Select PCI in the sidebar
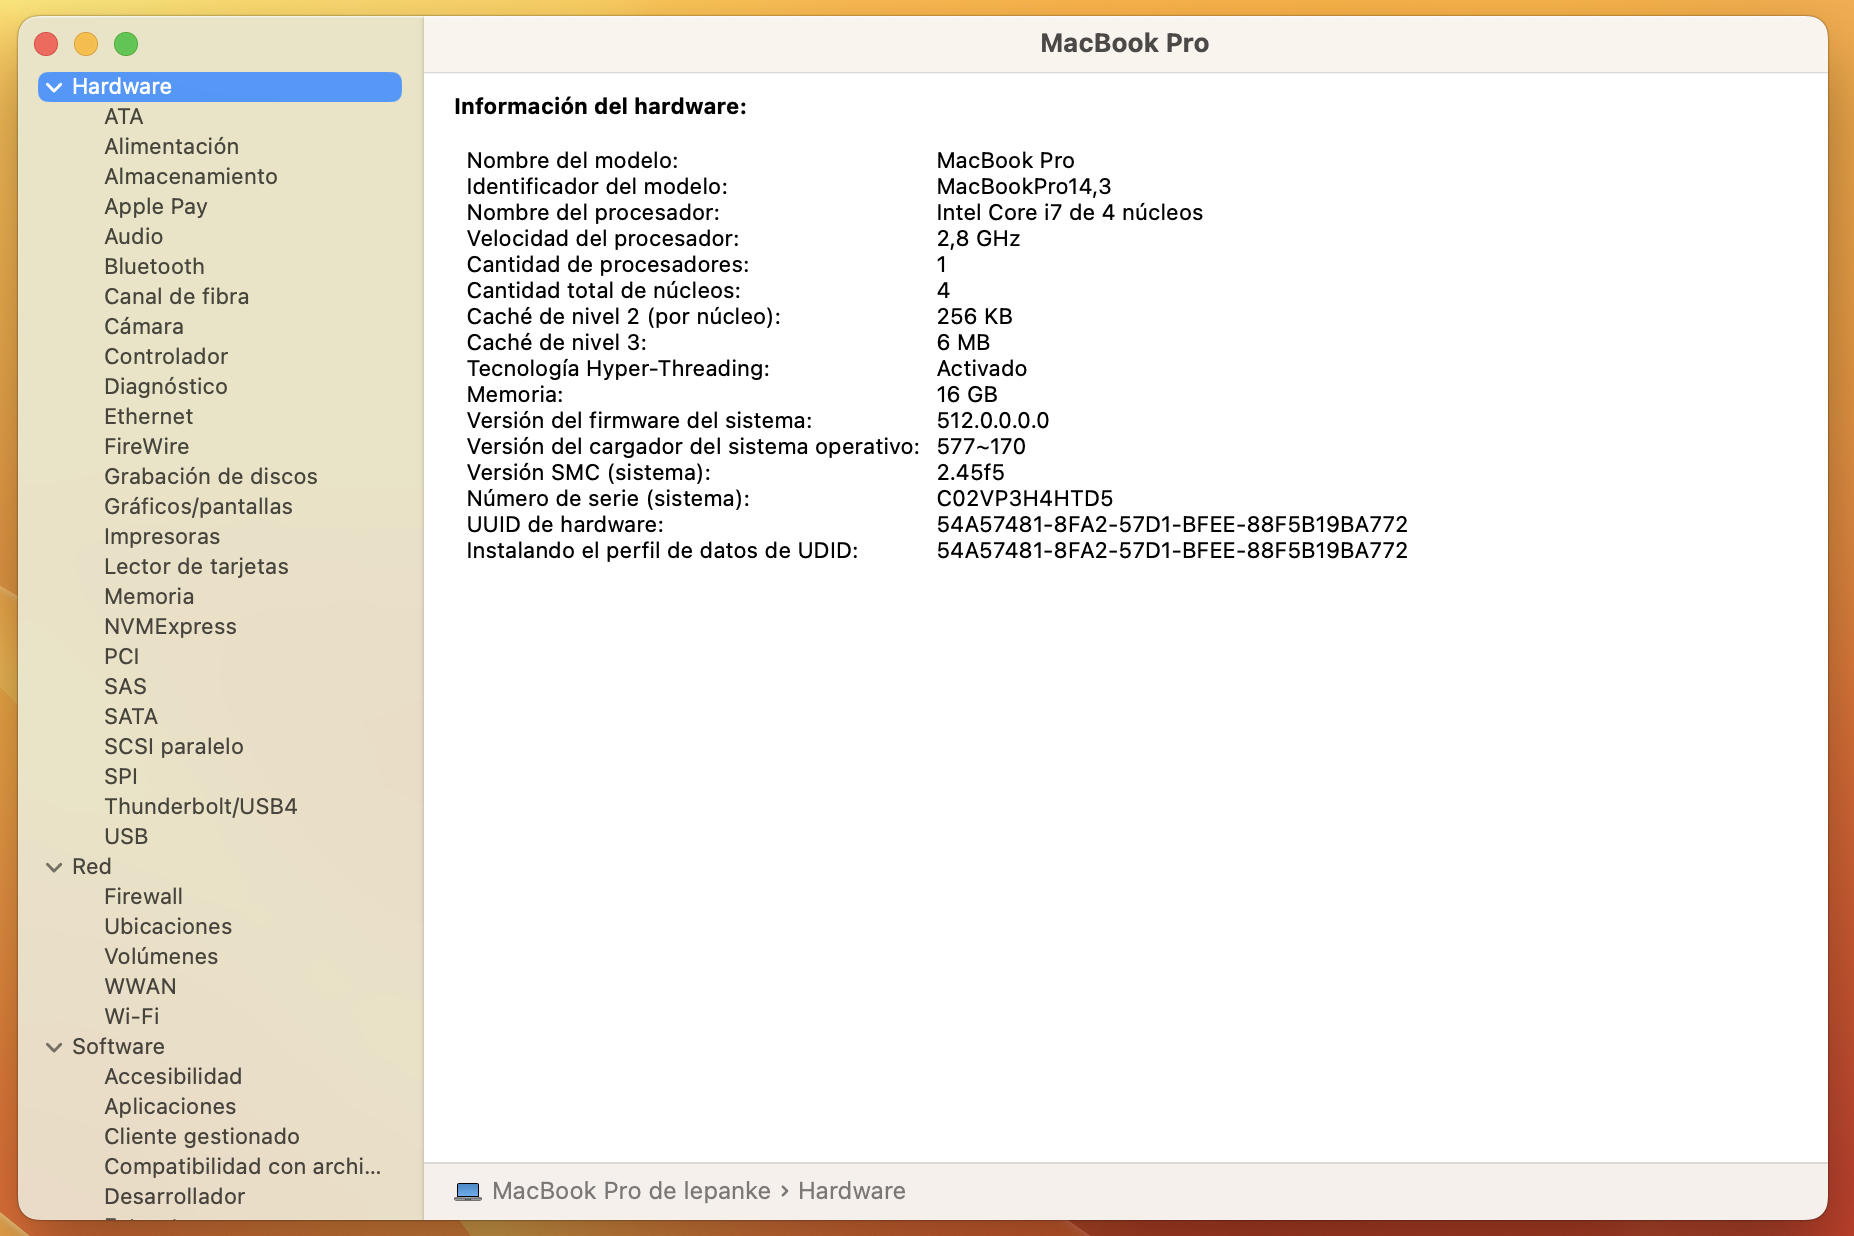 pos(122,656)
